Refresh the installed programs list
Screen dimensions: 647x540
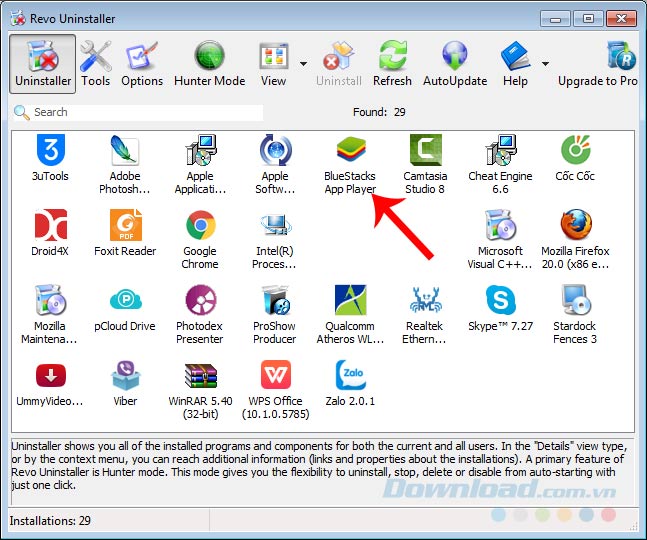point(392,64)
